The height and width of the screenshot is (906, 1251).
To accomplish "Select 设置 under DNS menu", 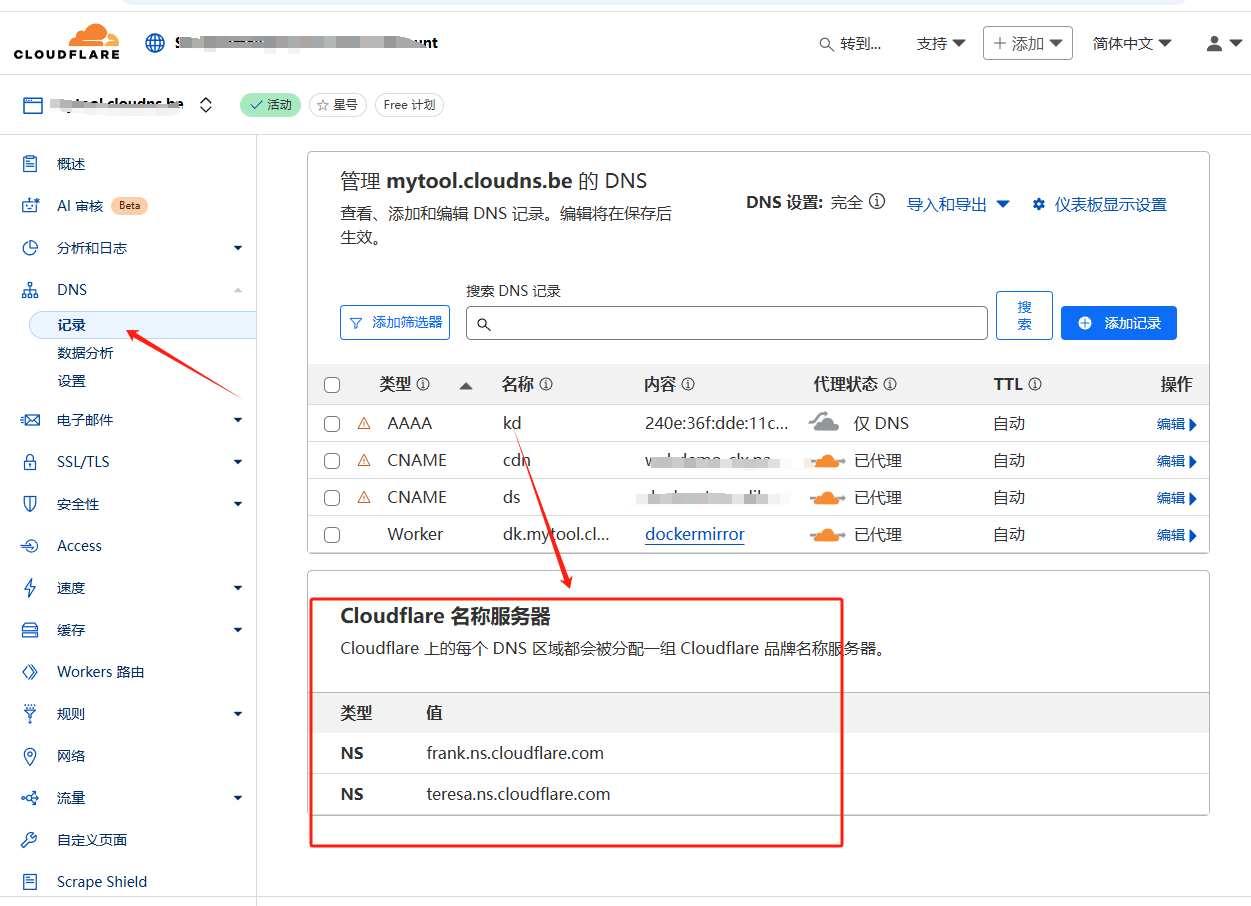I will [71, 381].
